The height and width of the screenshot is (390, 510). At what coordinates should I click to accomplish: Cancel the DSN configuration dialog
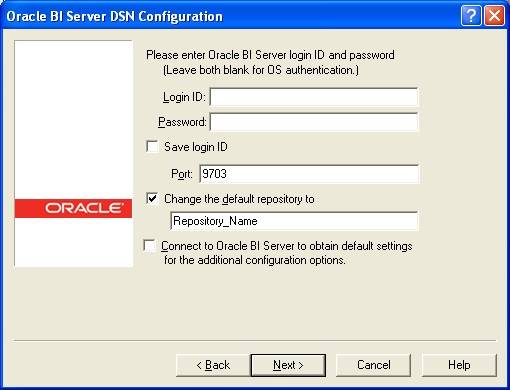click(373, 365)
